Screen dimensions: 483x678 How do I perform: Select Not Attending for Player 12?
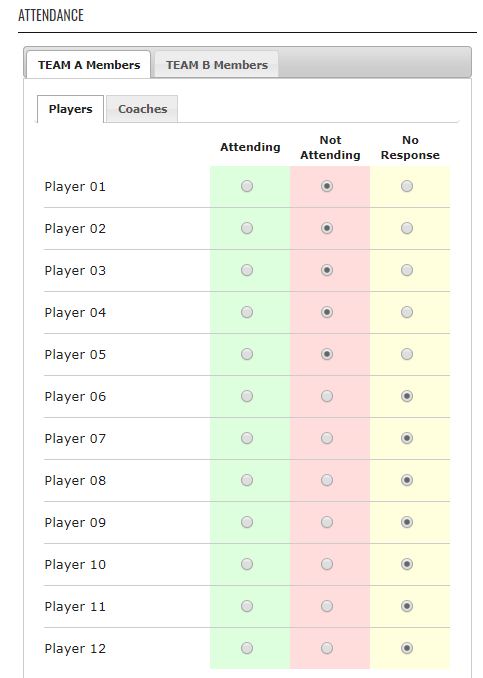(x=327, y=648)
